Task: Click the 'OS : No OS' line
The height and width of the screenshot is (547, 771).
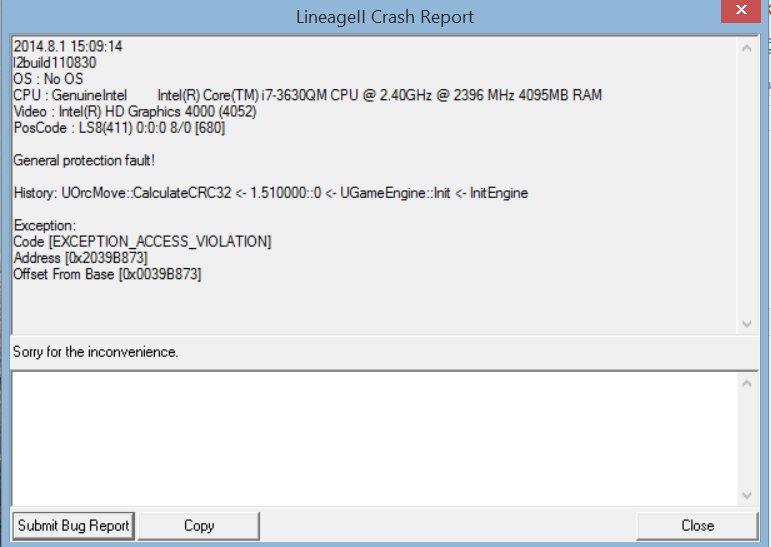Action: coord(48,79)
